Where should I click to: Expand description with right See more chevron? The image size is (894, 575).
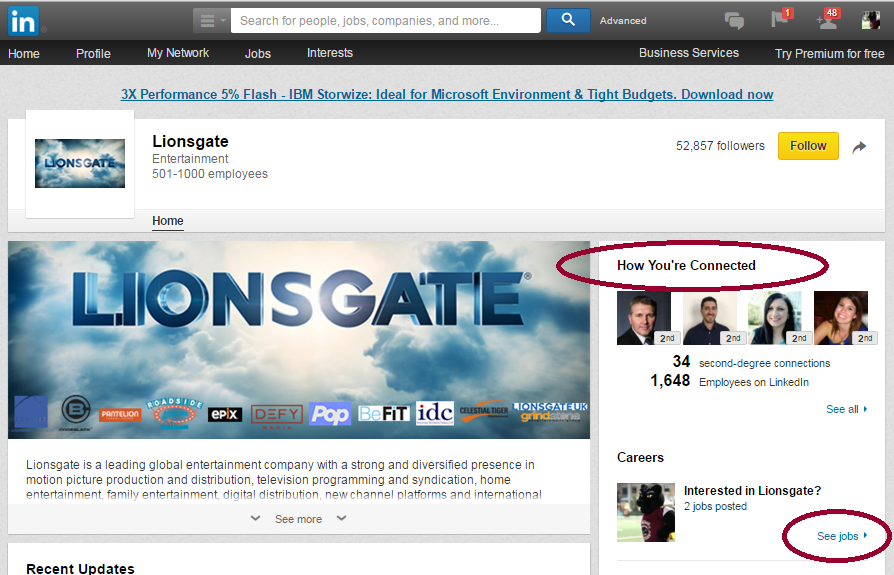pos(341,518)
